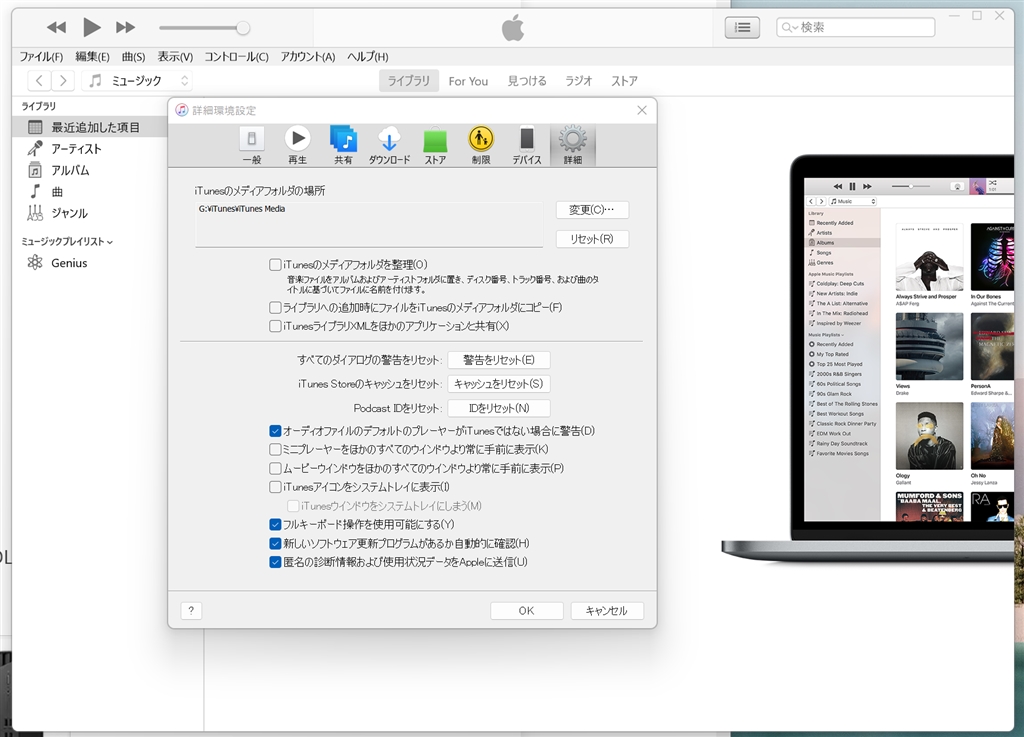Click the forward navigation arrow
This screenshot has height=737, width=1024.
click(x=63, y=80)
